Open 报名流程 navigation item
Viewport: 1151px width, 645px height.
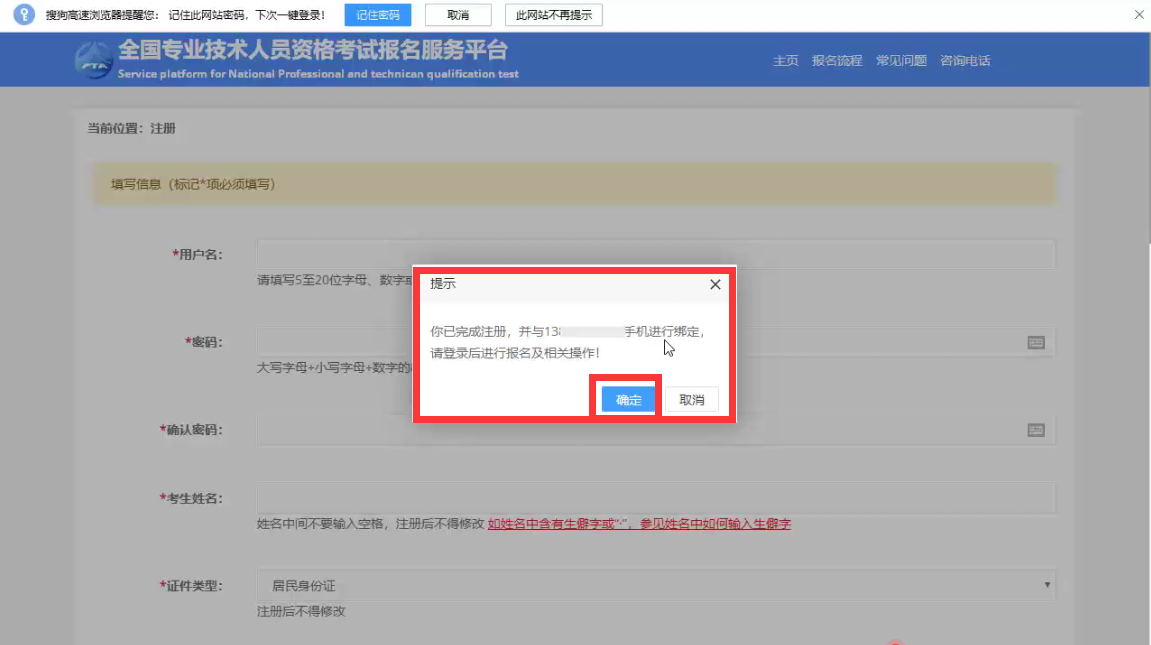coord(836,61)
